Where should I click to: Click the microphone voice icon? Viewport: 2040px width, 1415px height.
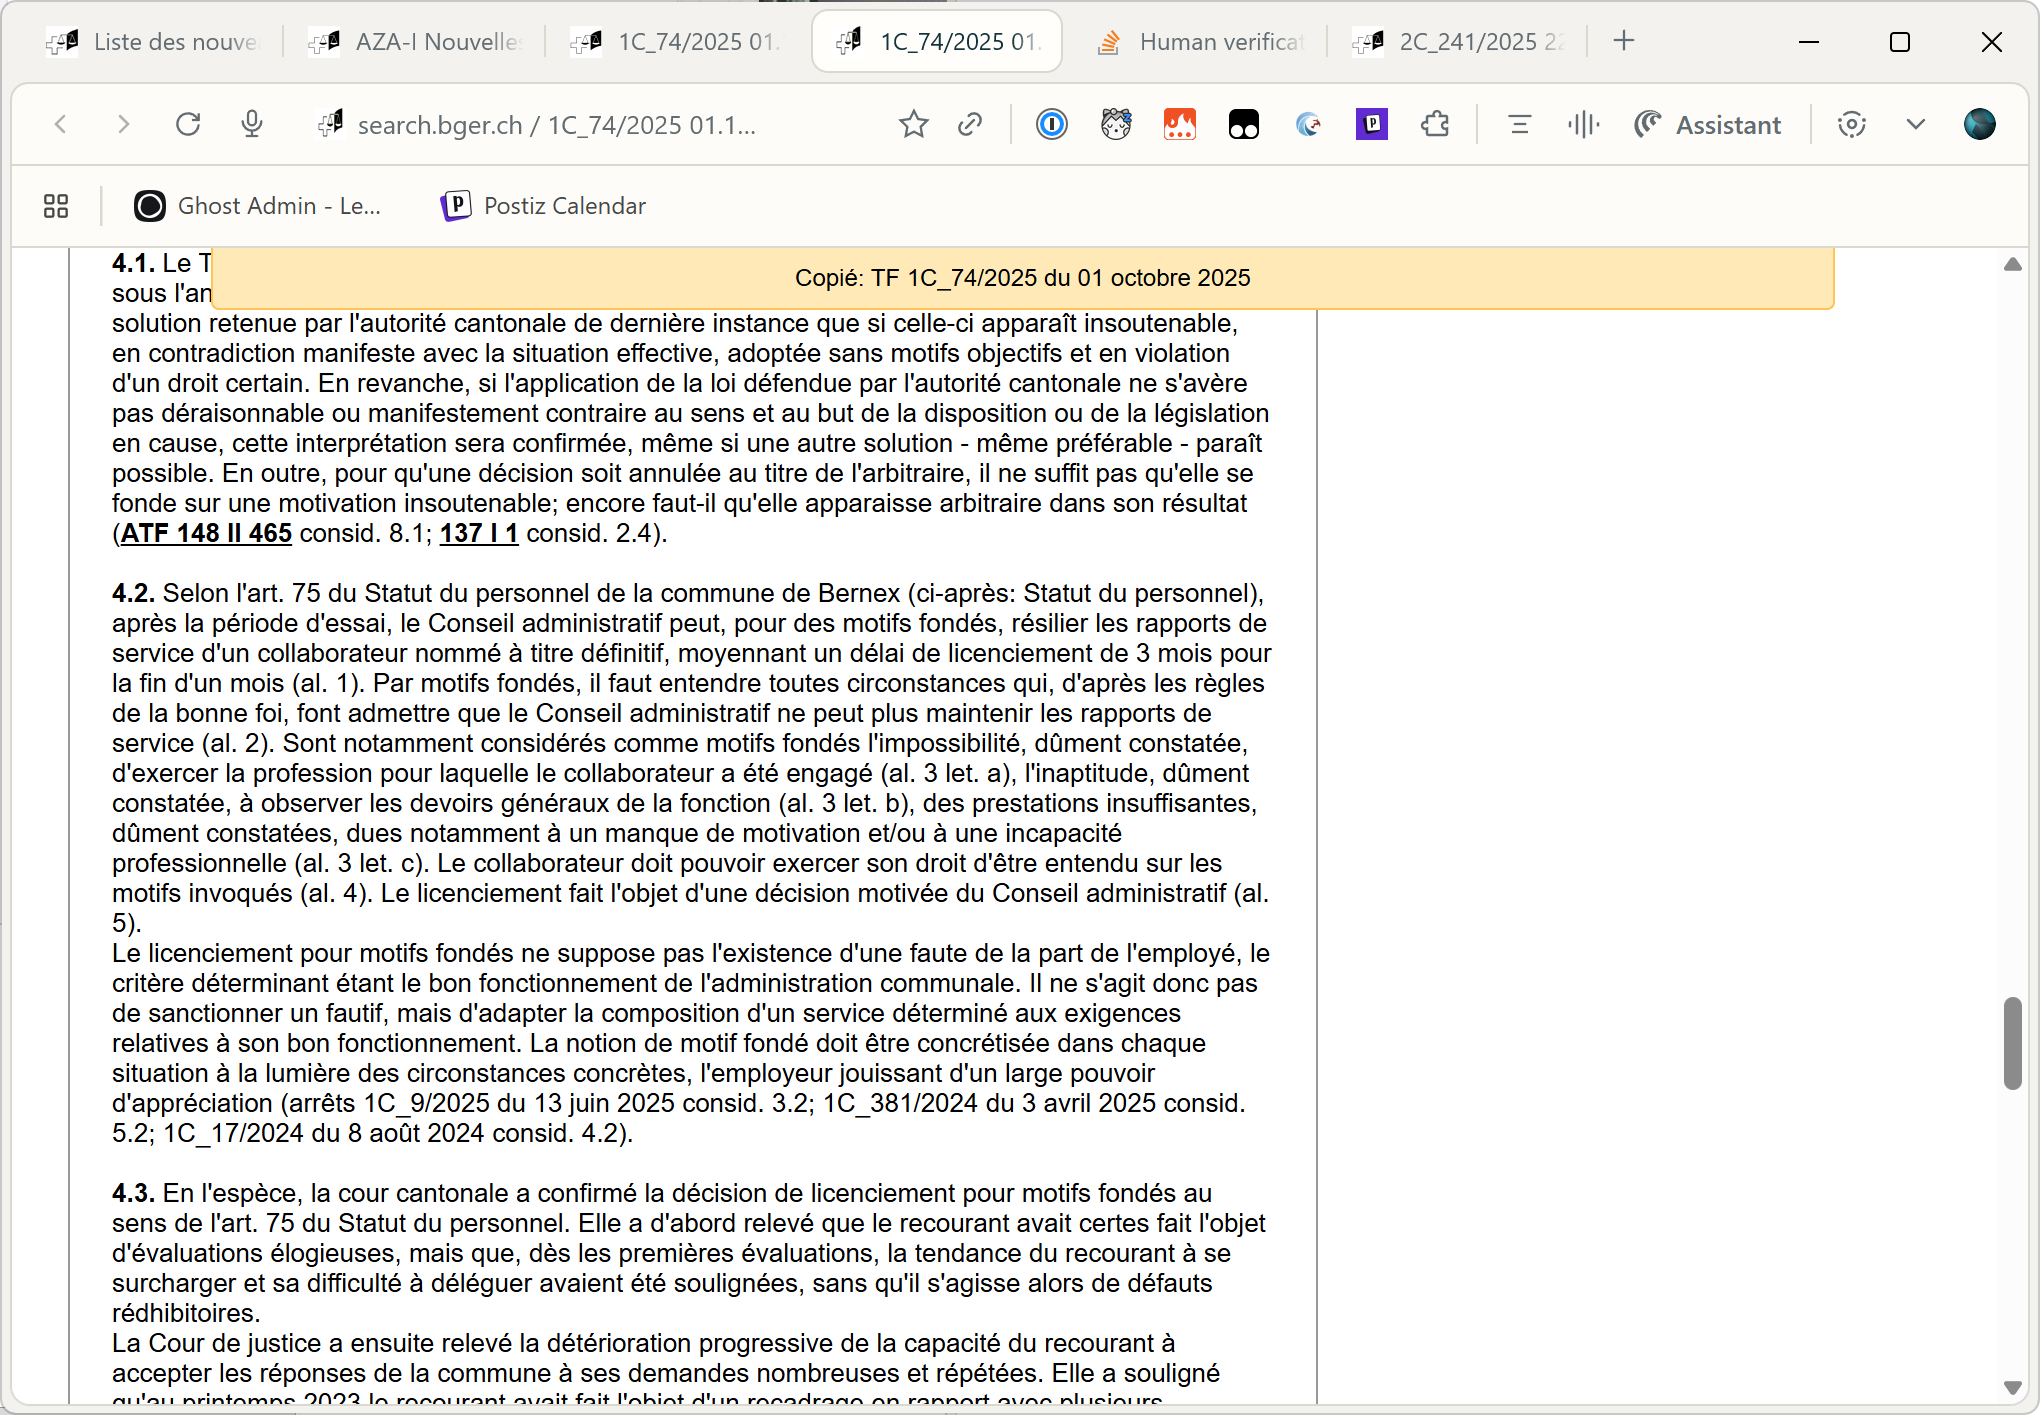coord(252,125)
